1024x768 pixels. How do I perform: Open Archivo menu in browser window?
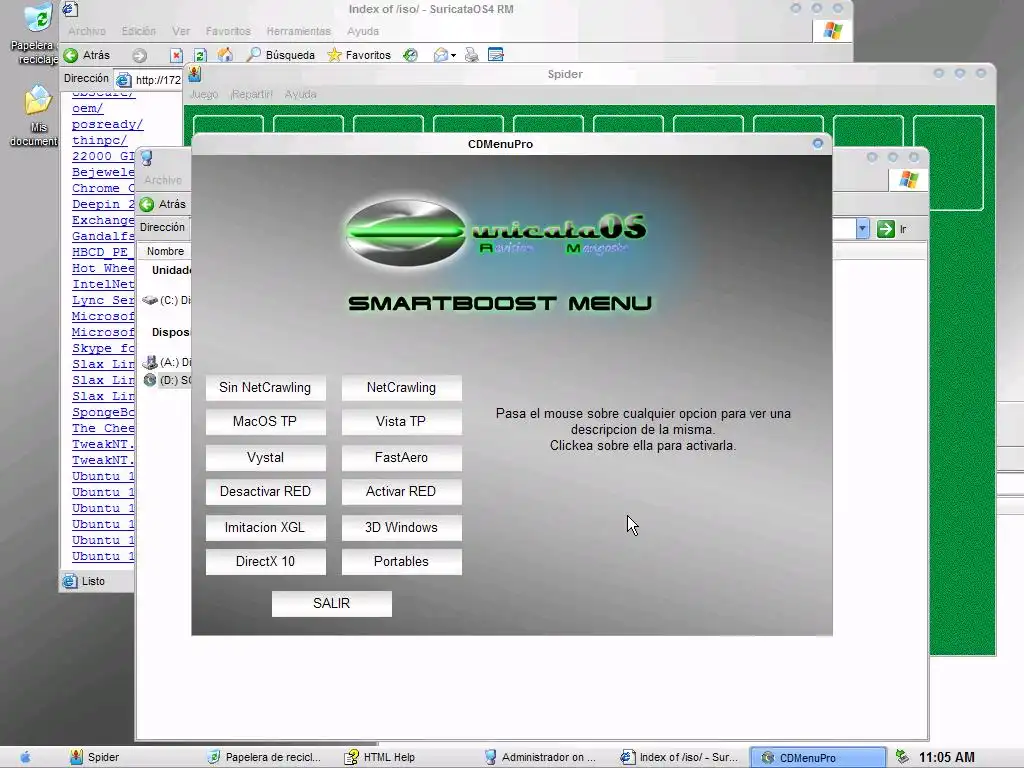pos(86,31)
